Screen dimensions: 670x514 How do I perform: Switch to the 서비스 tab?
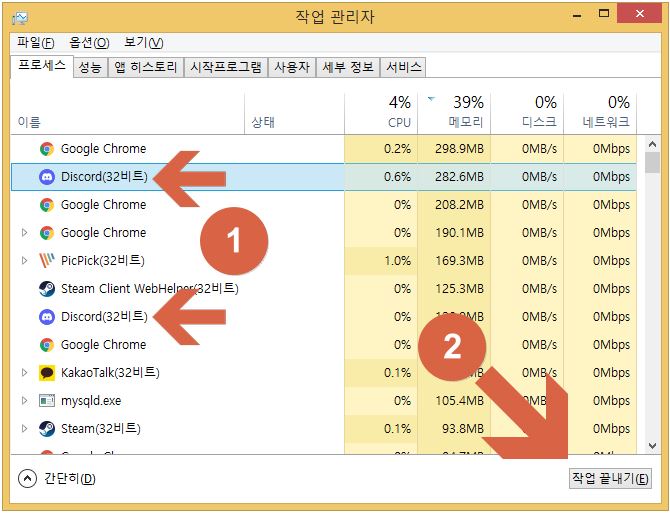click(403, 68)
